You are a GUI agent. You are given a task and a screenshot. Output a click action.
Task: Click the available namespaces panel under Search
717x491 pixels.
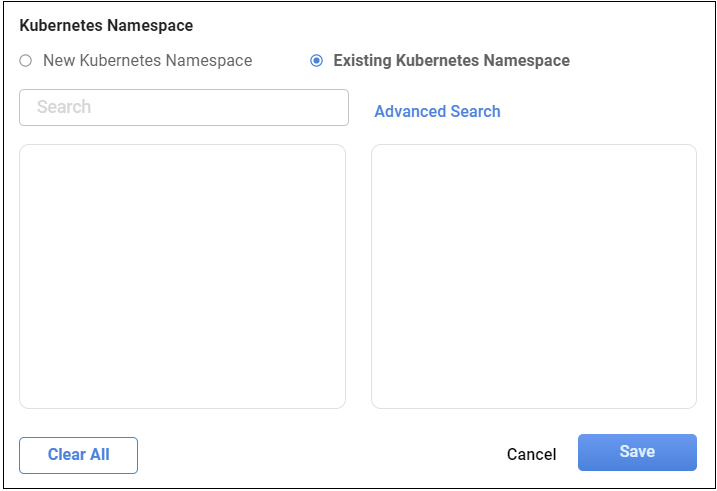click(182, 276)
